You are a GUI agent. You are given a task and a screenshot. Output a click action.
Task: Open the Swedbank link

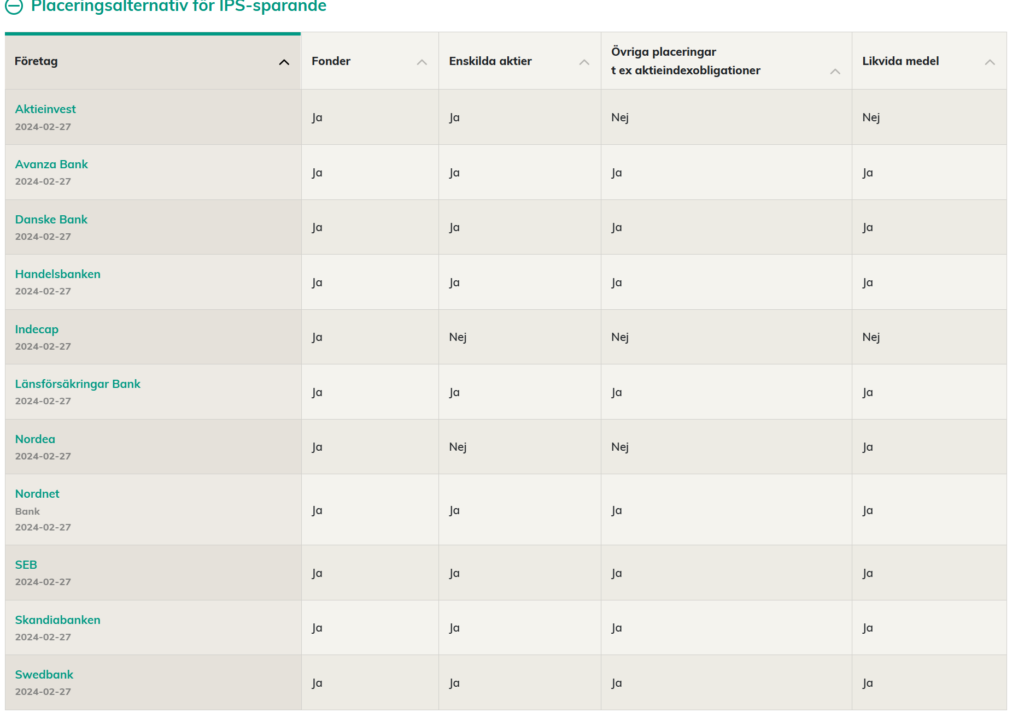coord(44,675)
